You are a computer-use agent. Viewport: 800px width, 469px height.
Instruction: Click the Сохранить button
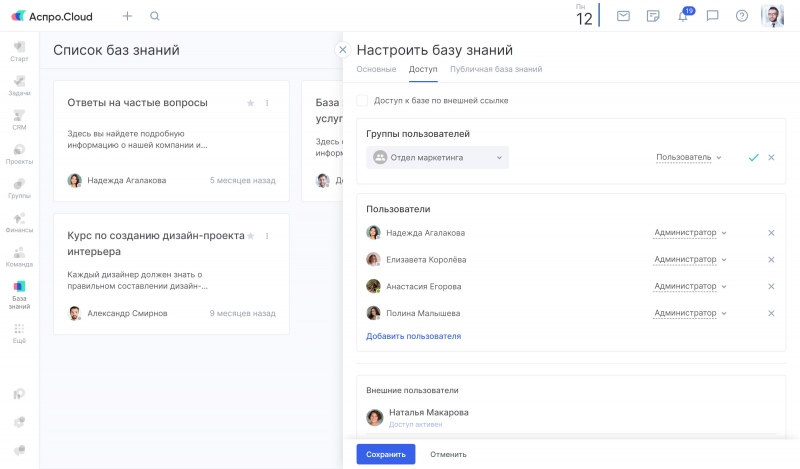385,454
